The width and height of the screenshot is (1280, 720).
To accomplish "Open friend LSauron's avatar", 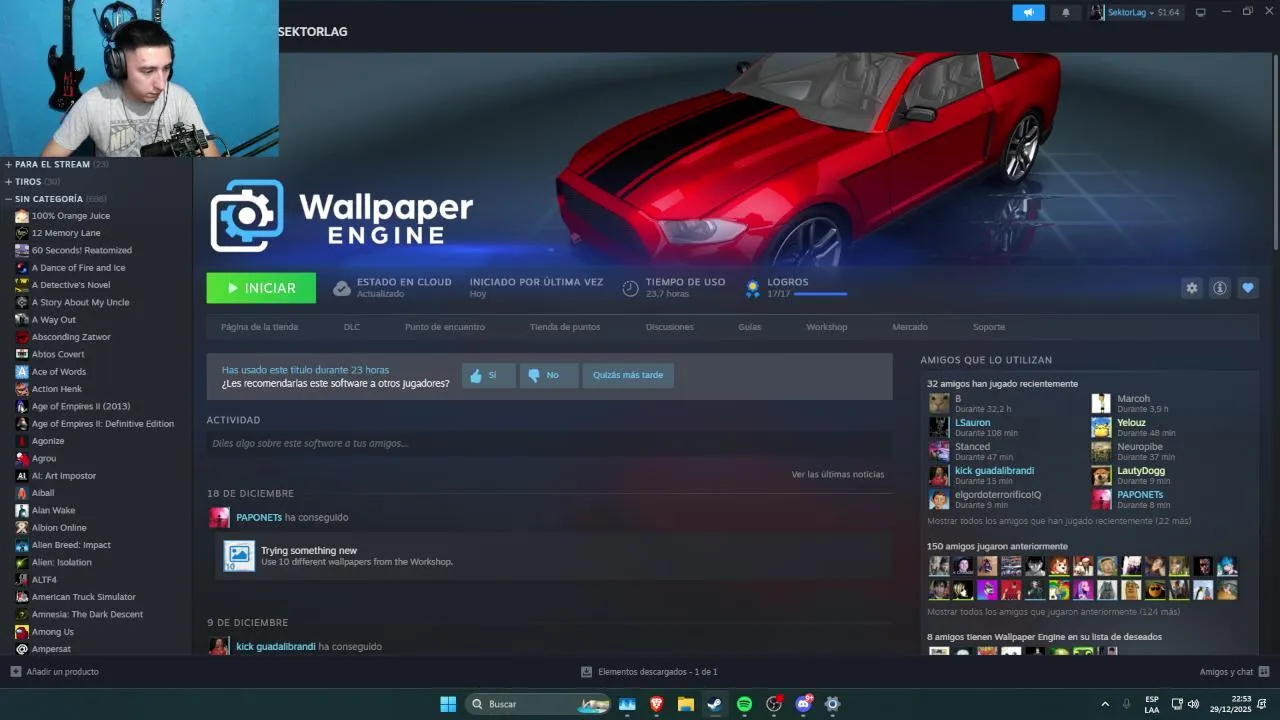I will click(x=939, y=427).
